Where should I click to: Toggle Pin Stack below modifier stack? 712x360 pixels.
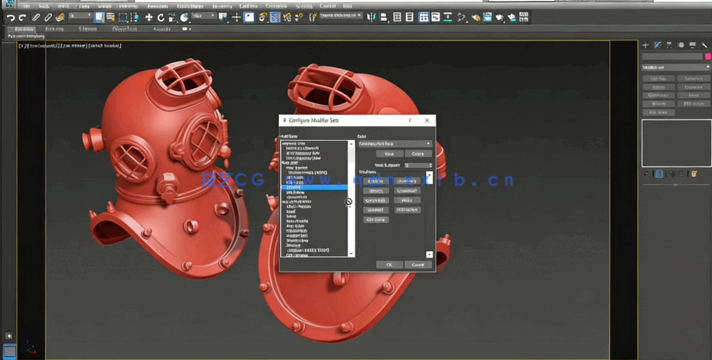[647, 174]
